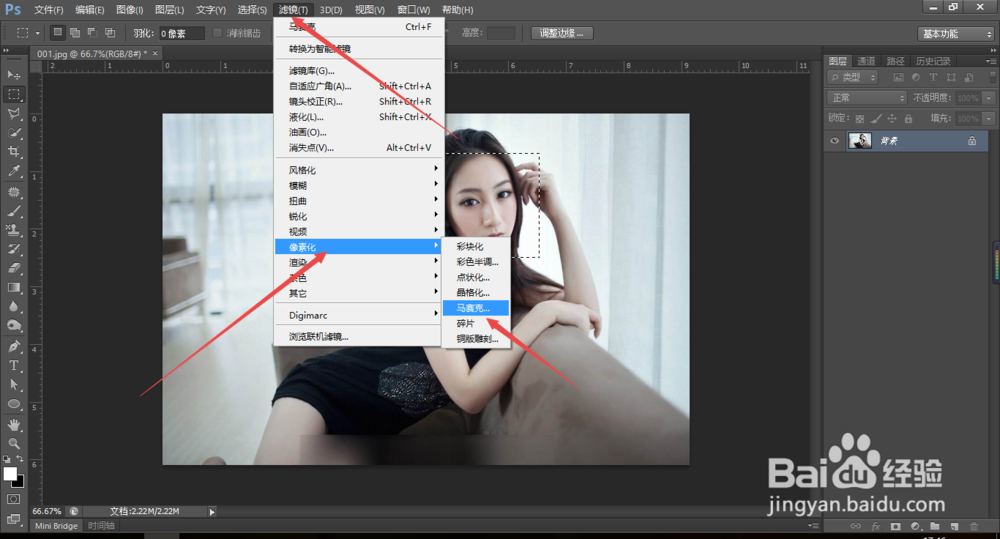Select the Crop tool
Image resolution: width=1000 pixels, height=539 pixels.
pyautogui.click(x=13, y=152)
